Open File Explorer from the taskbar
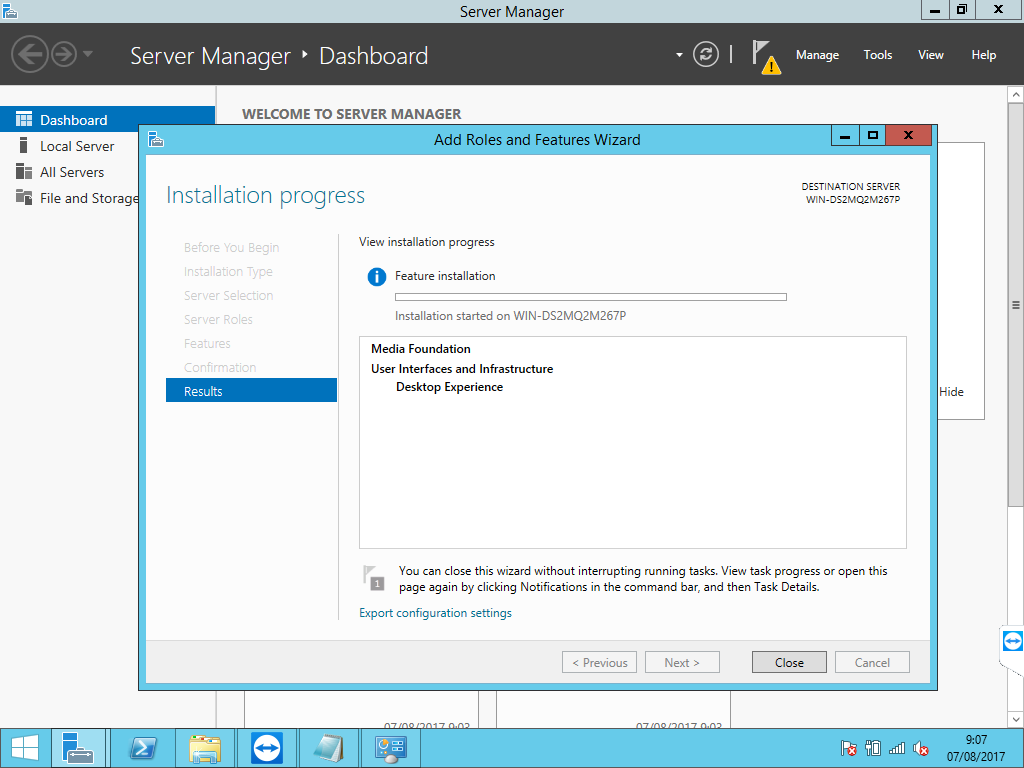This screenshot has width=1024, height=768. [204, 748]
